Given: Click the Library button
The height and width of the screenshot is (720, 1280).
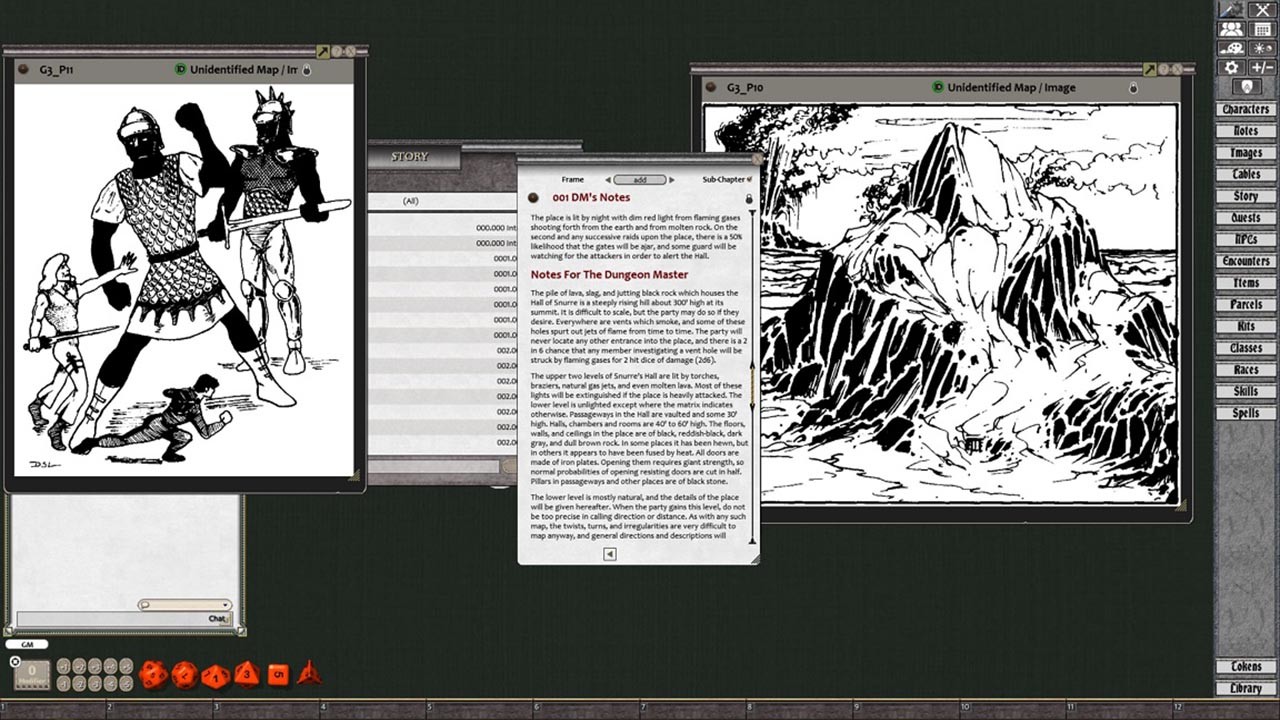Looking at the screenshot, I should [x=1245, y=688].
